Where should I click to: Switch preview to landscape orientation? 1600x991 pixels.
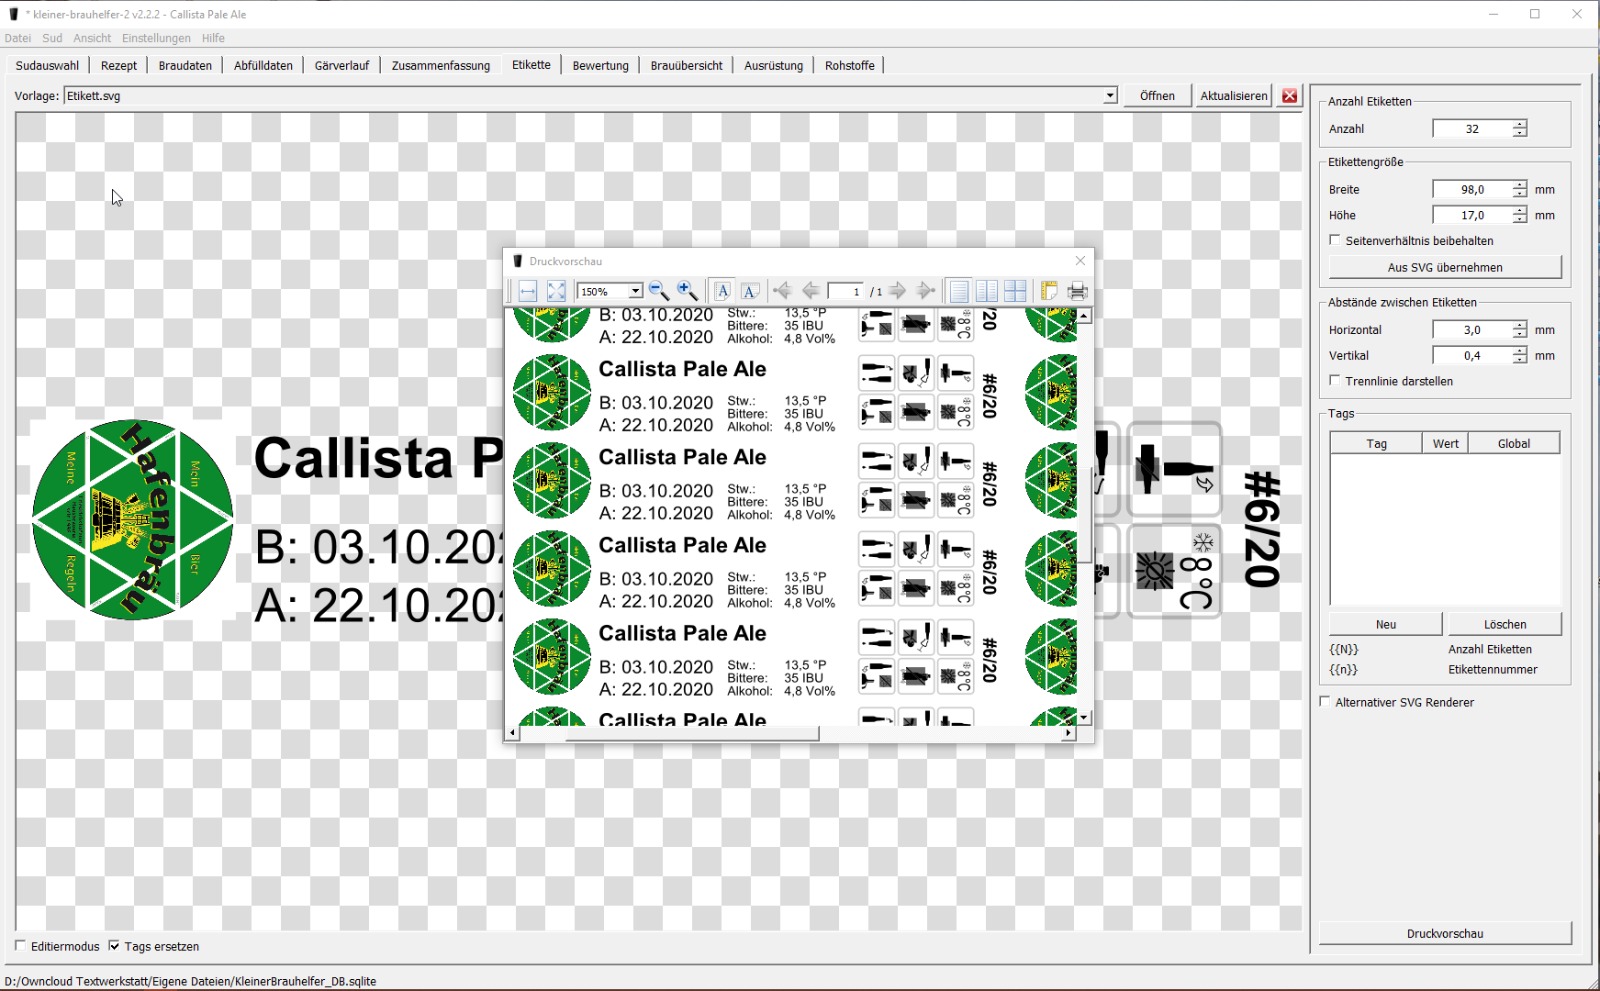(x=750, y=291)
